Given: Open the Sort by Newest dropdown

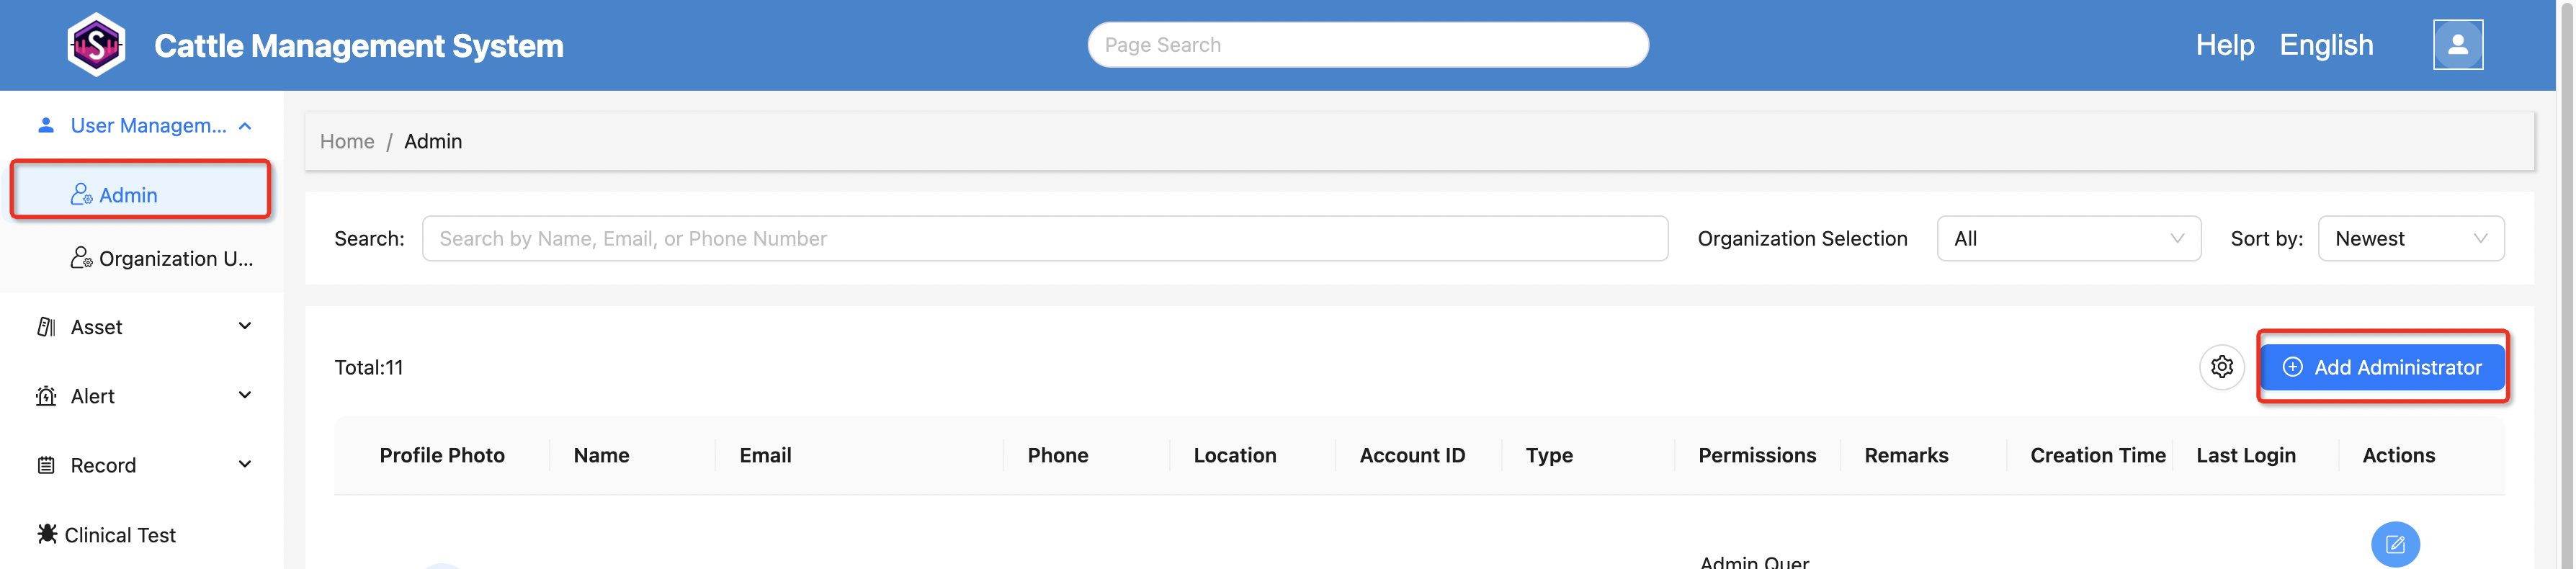Looking at the screenshot, I should (x=2410, y=239).
